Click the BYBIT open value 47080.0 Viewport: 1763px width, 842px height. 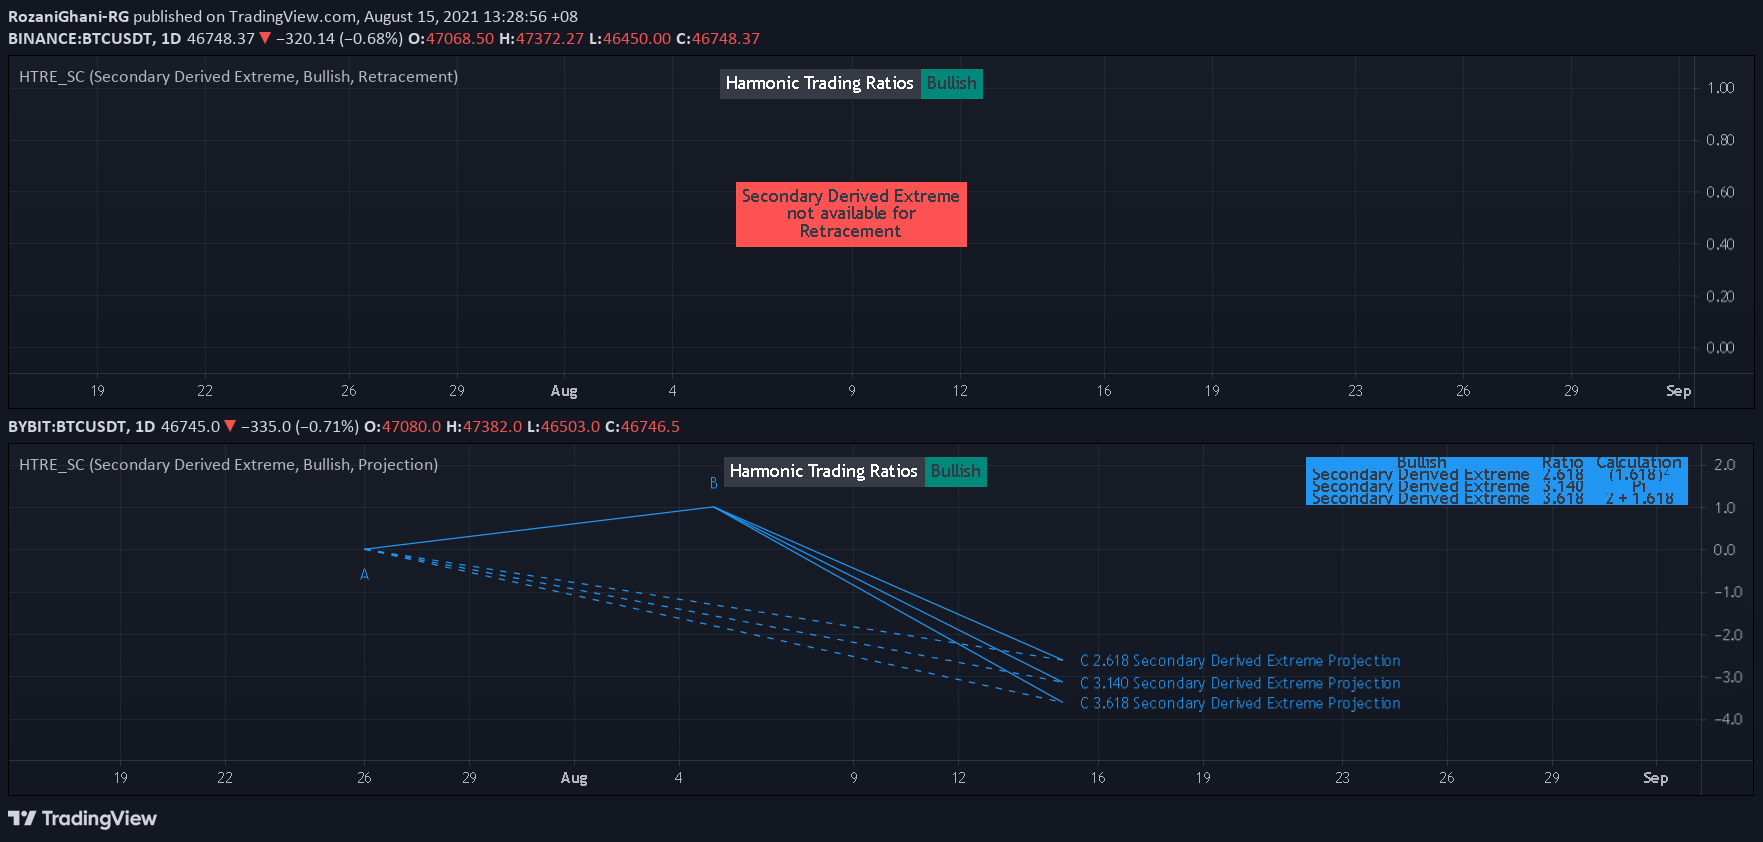[x=412, y=427]
